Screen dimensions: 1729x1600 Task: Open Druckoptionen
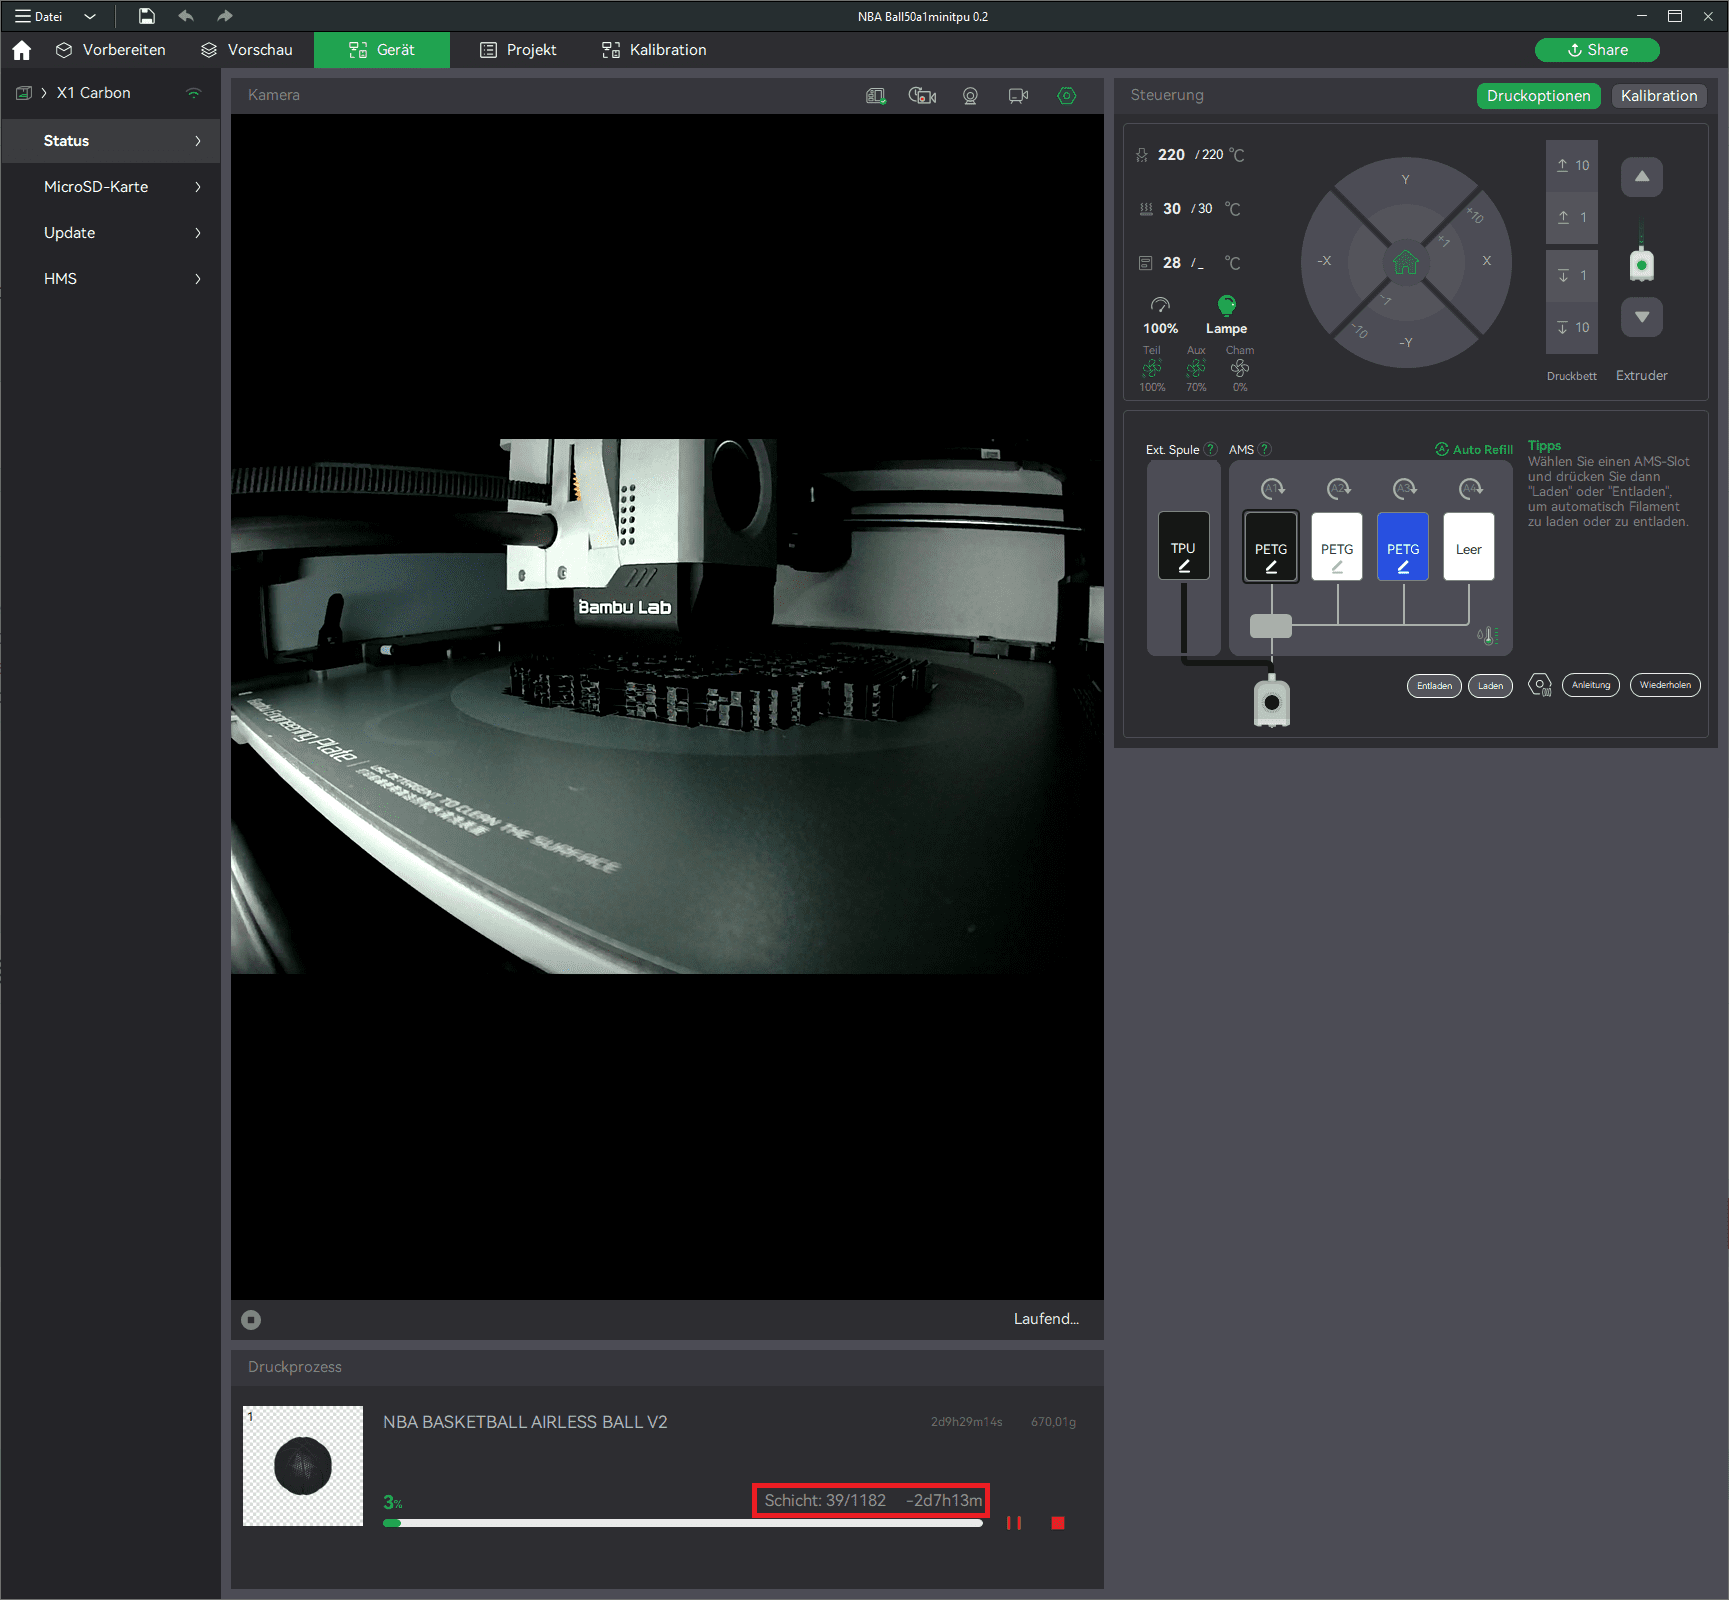(1538, 96)
